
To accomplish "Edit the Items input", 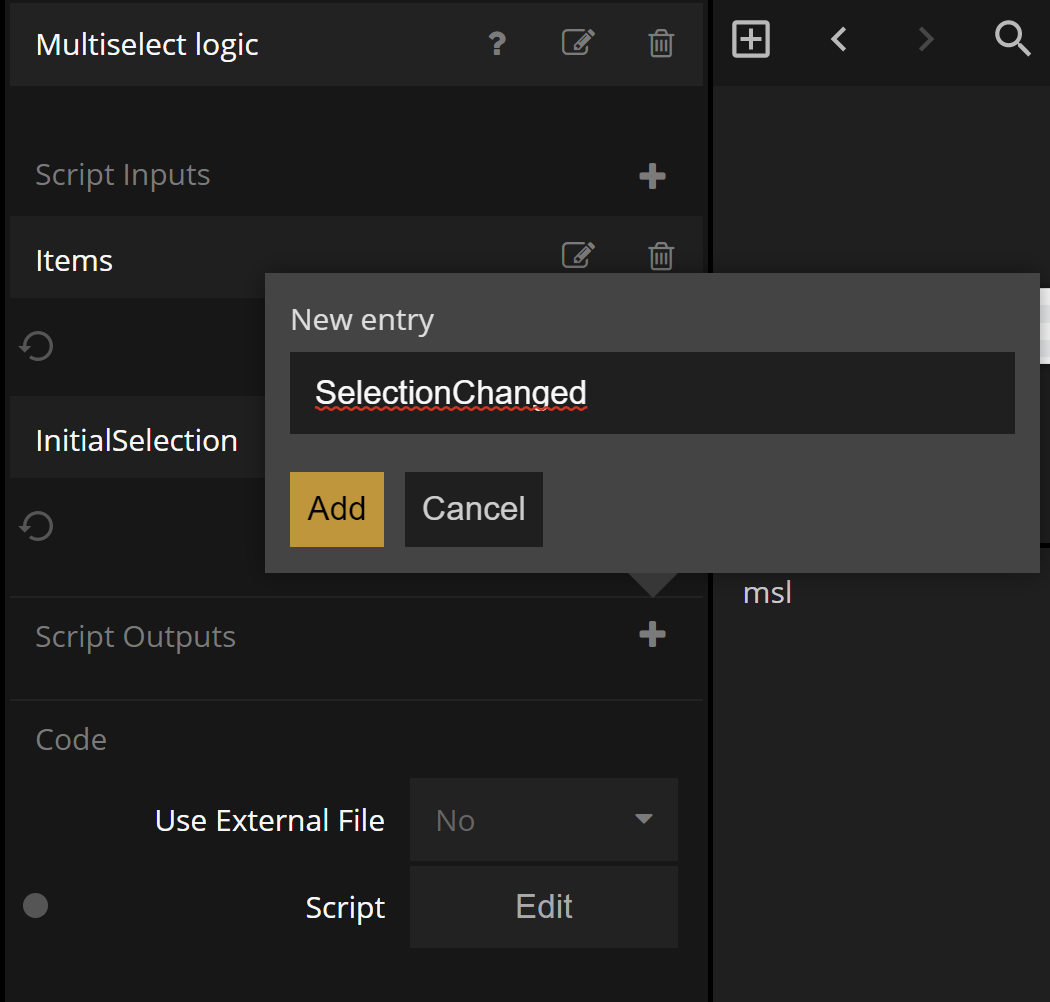I will 578,257.
